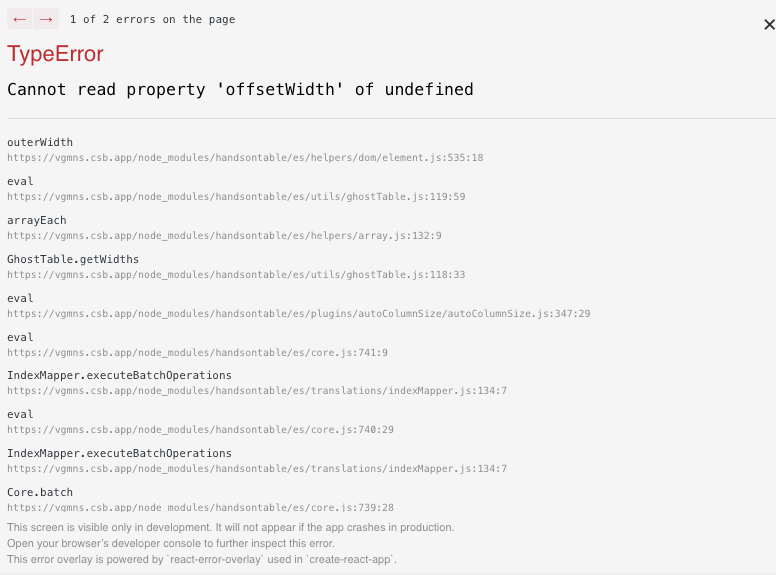
Task: Open Core.batch frame at core.js:739:28
Action: click(x=200, y=507)
